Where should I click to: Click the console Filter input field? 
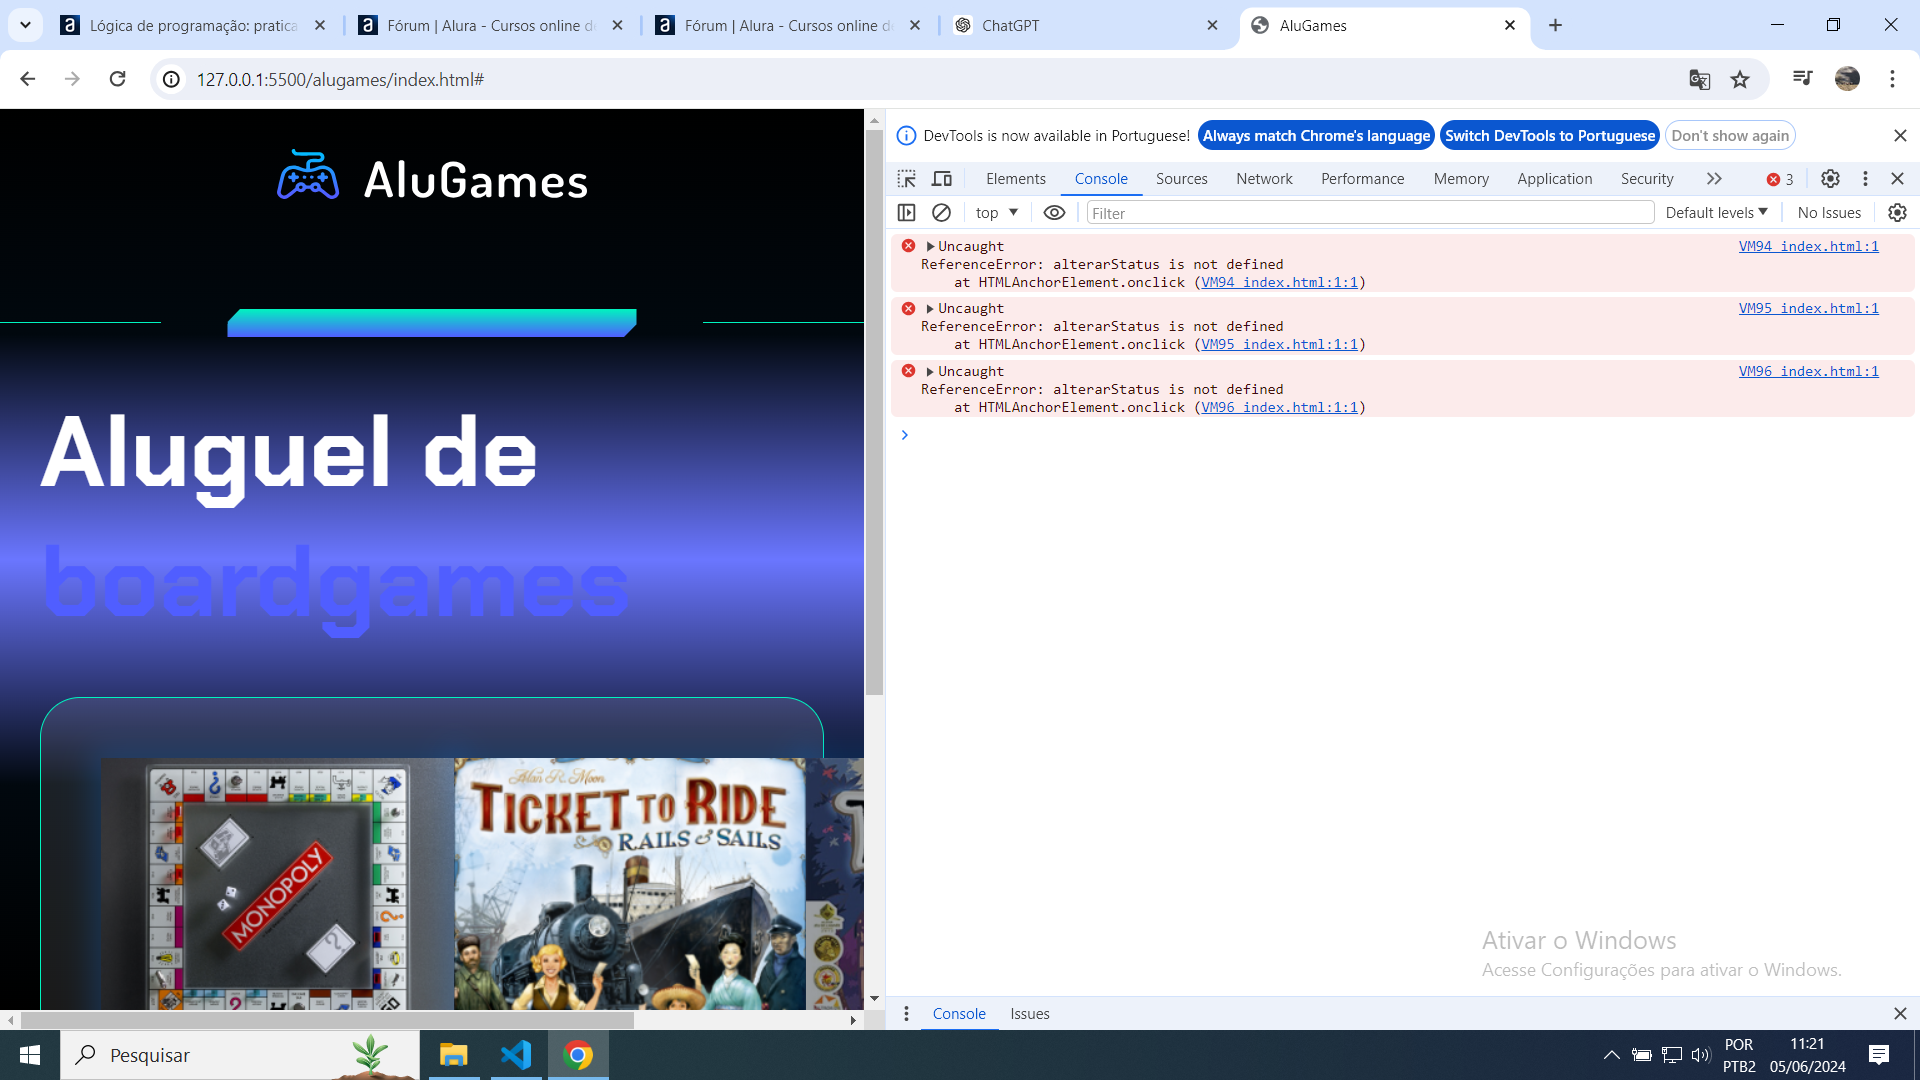(1370, 213)
